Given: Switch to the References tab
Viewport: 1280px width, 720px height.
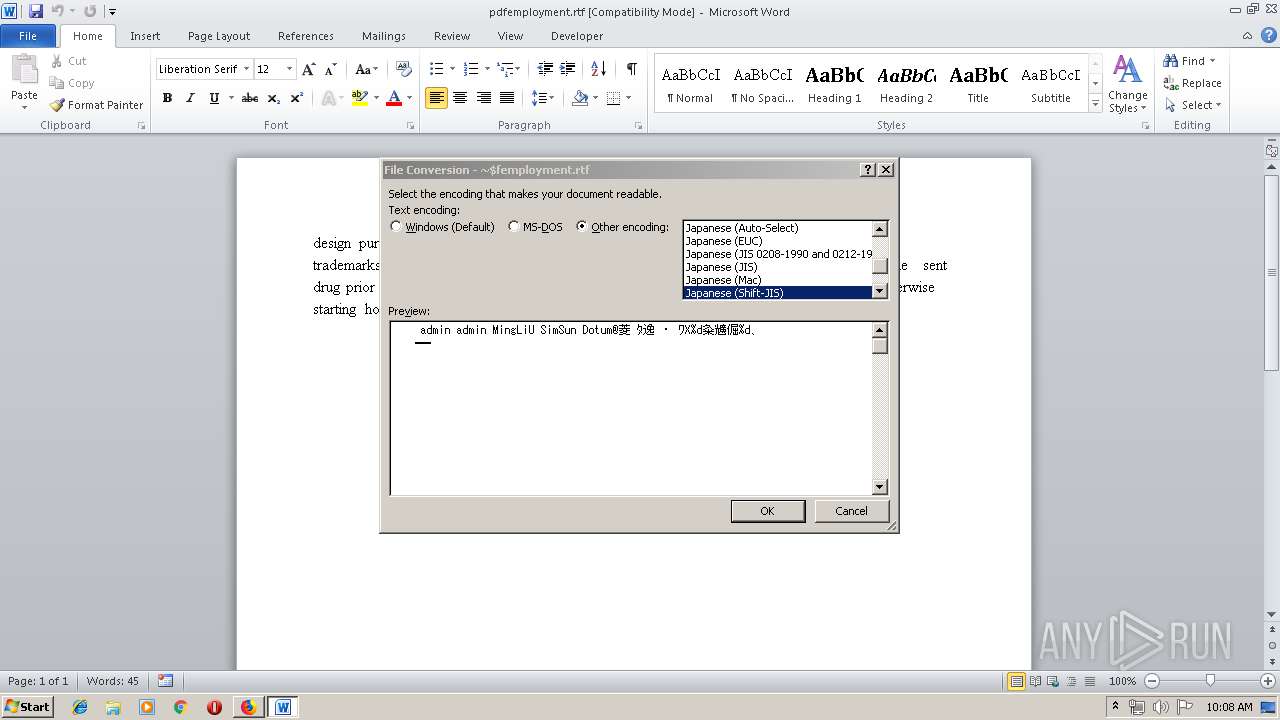Looking at the screenshot, I should 306,36.
